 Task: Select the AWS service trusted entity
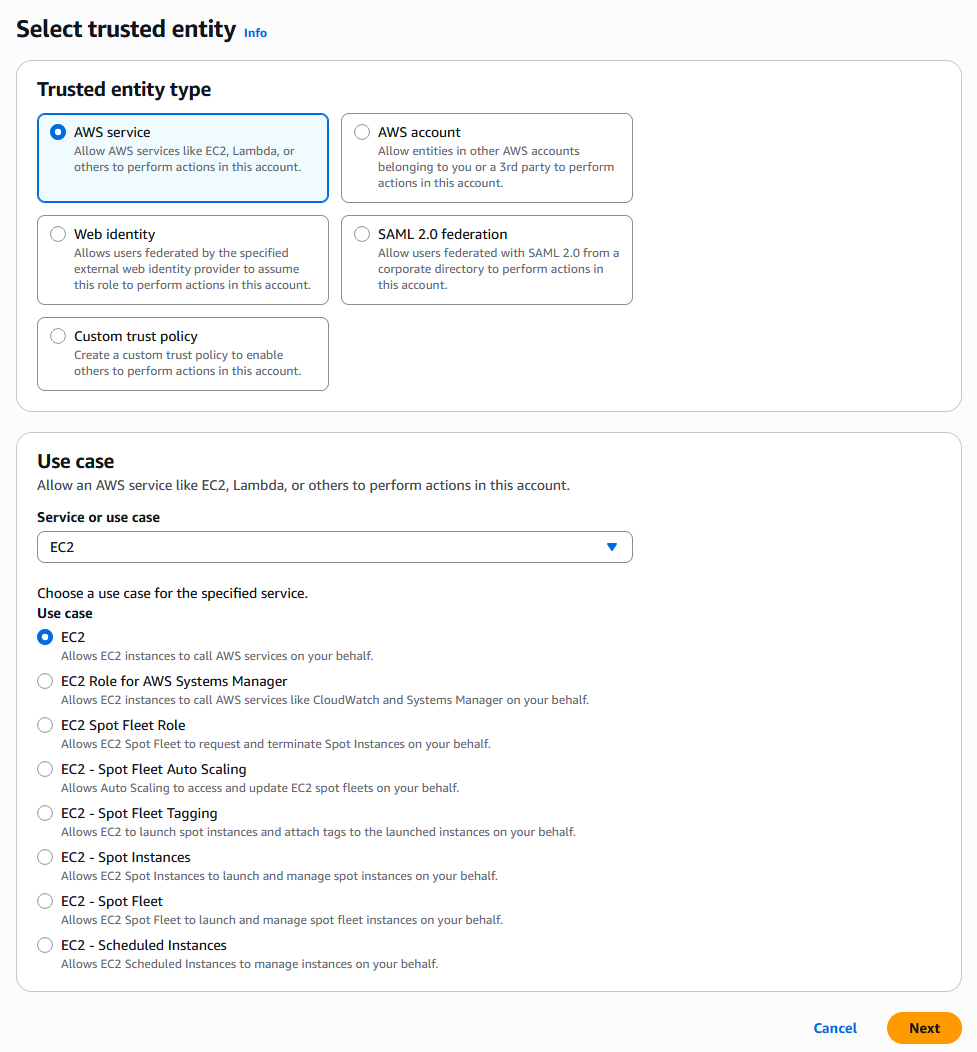click(x=58, y=132)
